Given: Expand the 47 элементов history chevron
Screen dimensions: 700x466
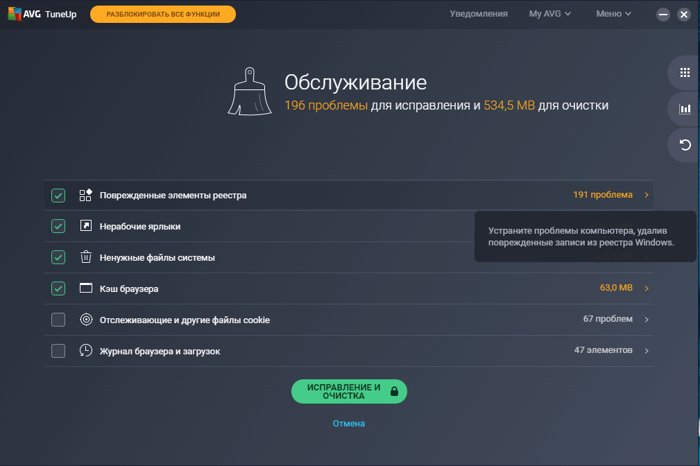Looking at the screenshot, I should 646,351.
